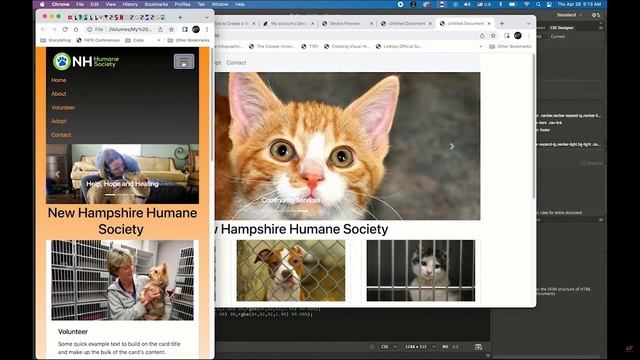Show hidden bookmarks chevron in front window
This screenshot has width=640, height=360.
[159, 40]
